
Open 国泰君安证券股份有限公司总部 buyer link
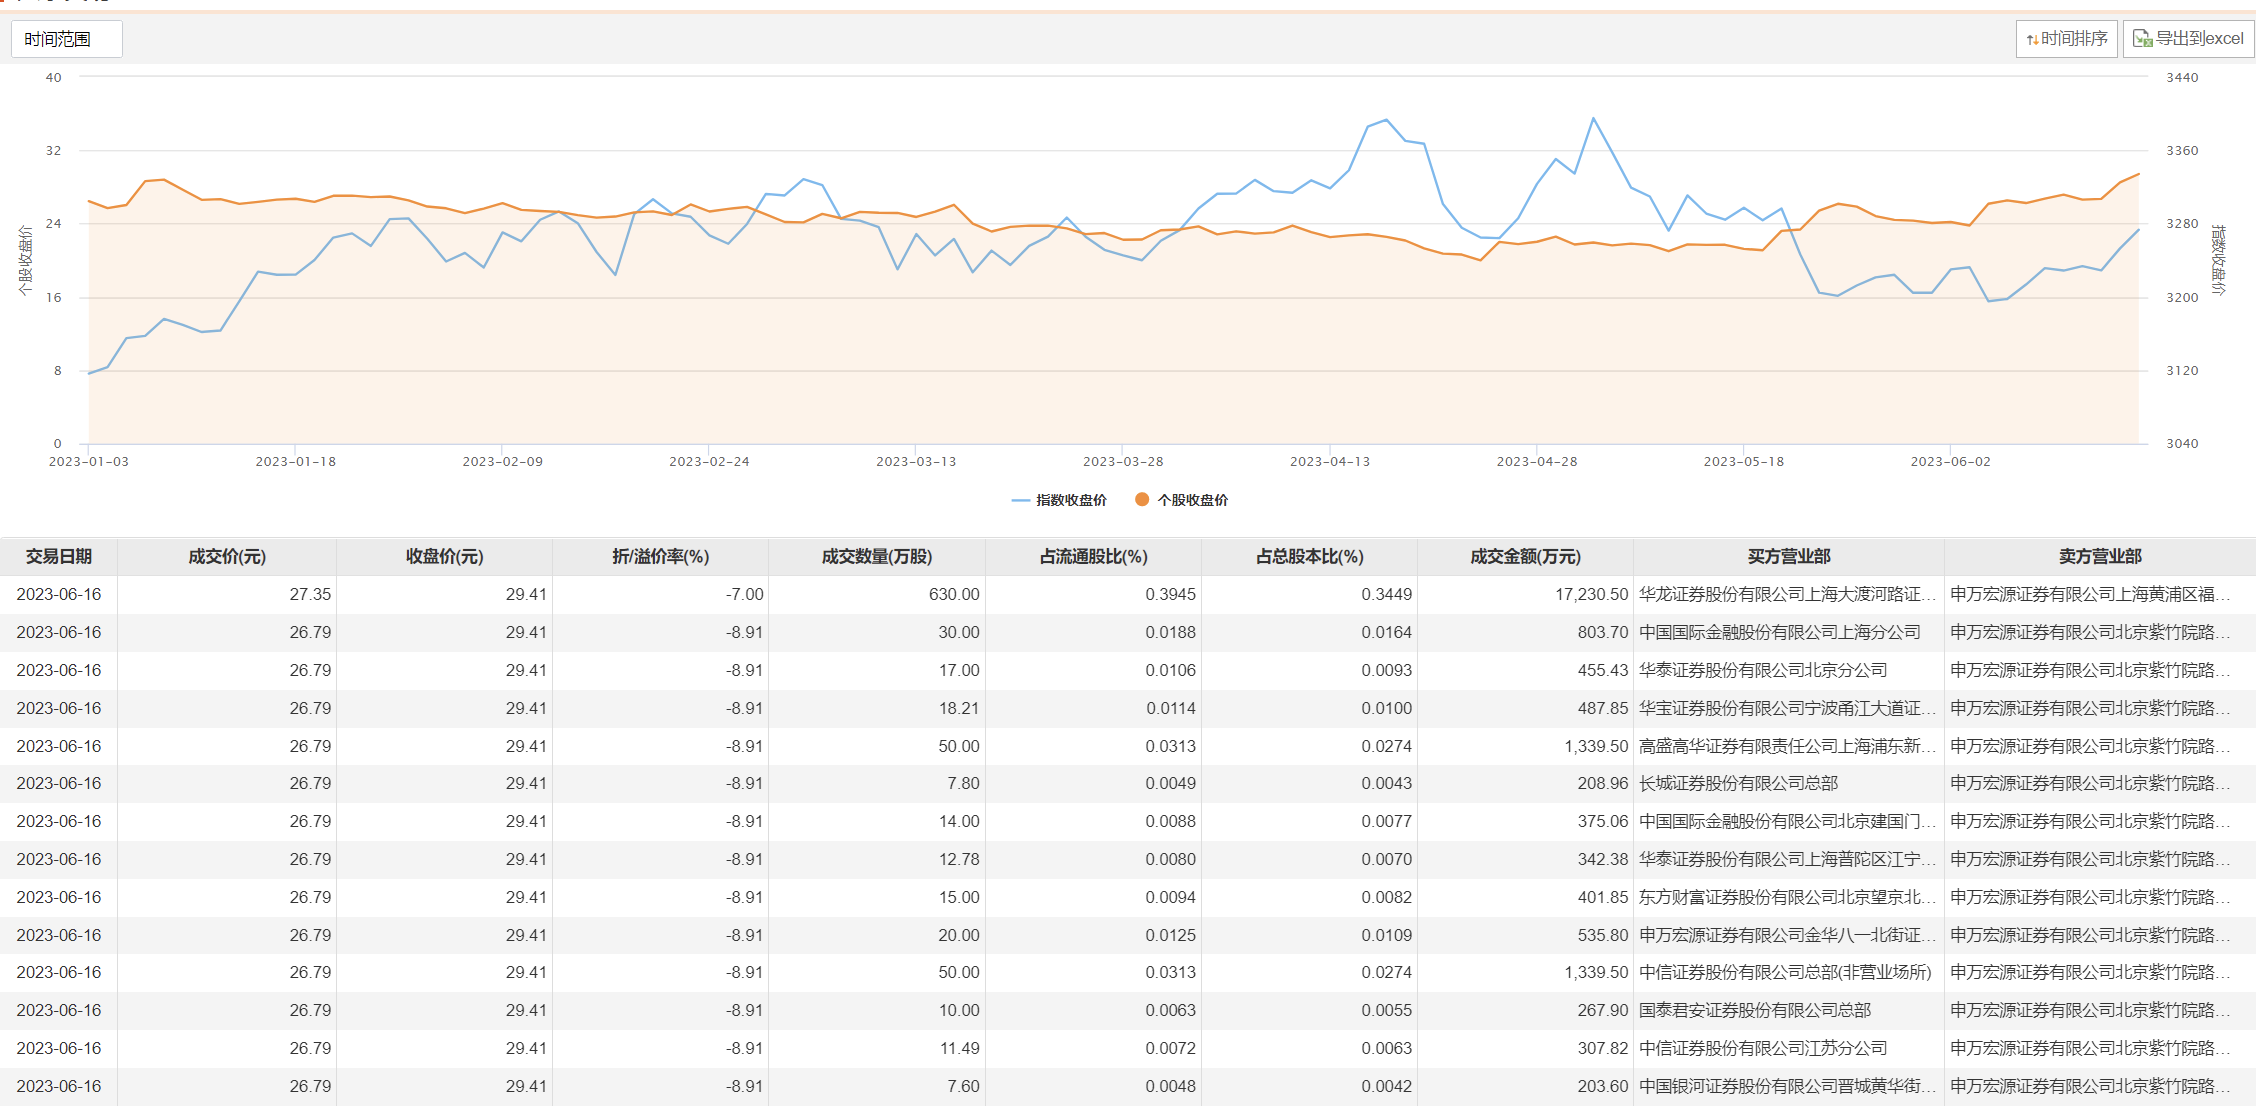click(x=1754, y=1010)
